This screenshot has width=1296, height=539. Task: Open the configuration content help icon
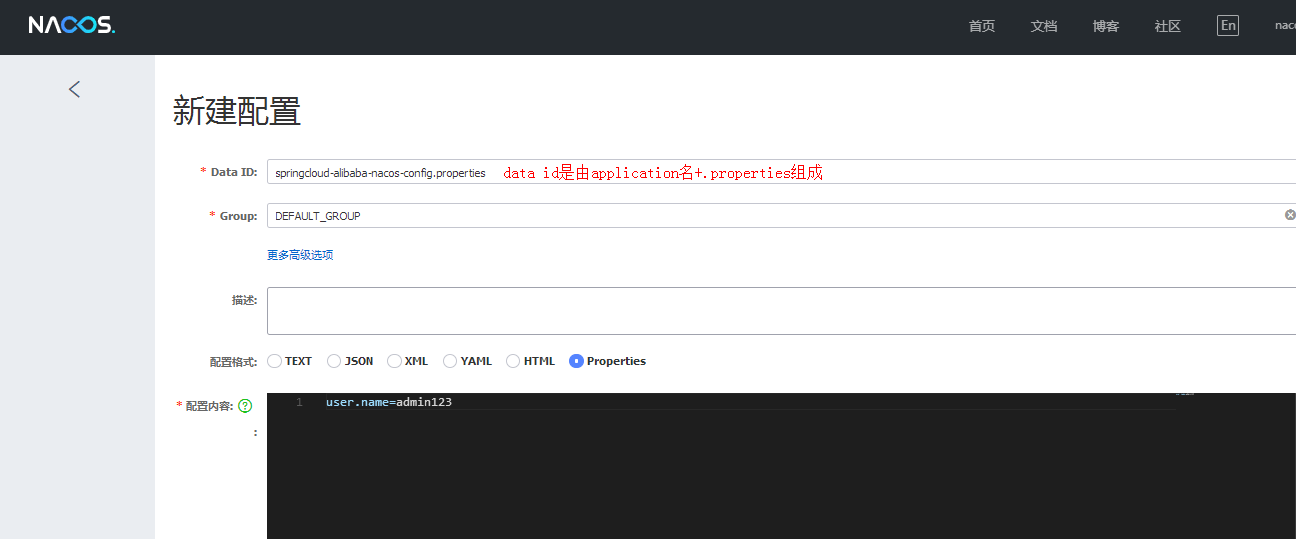245,406
